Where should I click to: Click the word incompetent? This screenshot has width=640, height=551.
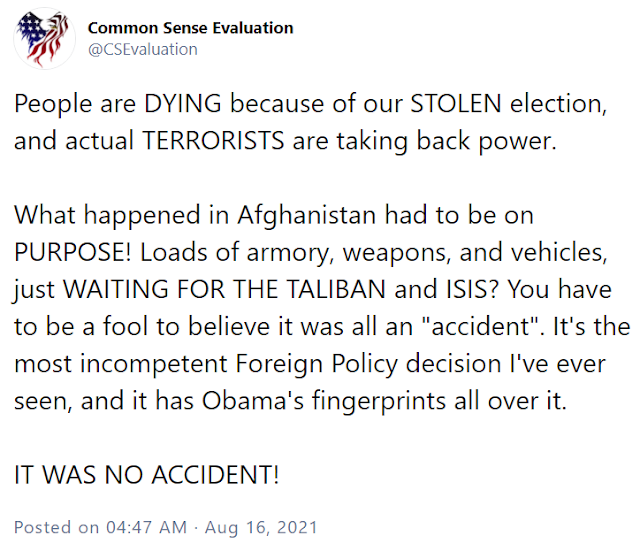(x=153, y=364)
